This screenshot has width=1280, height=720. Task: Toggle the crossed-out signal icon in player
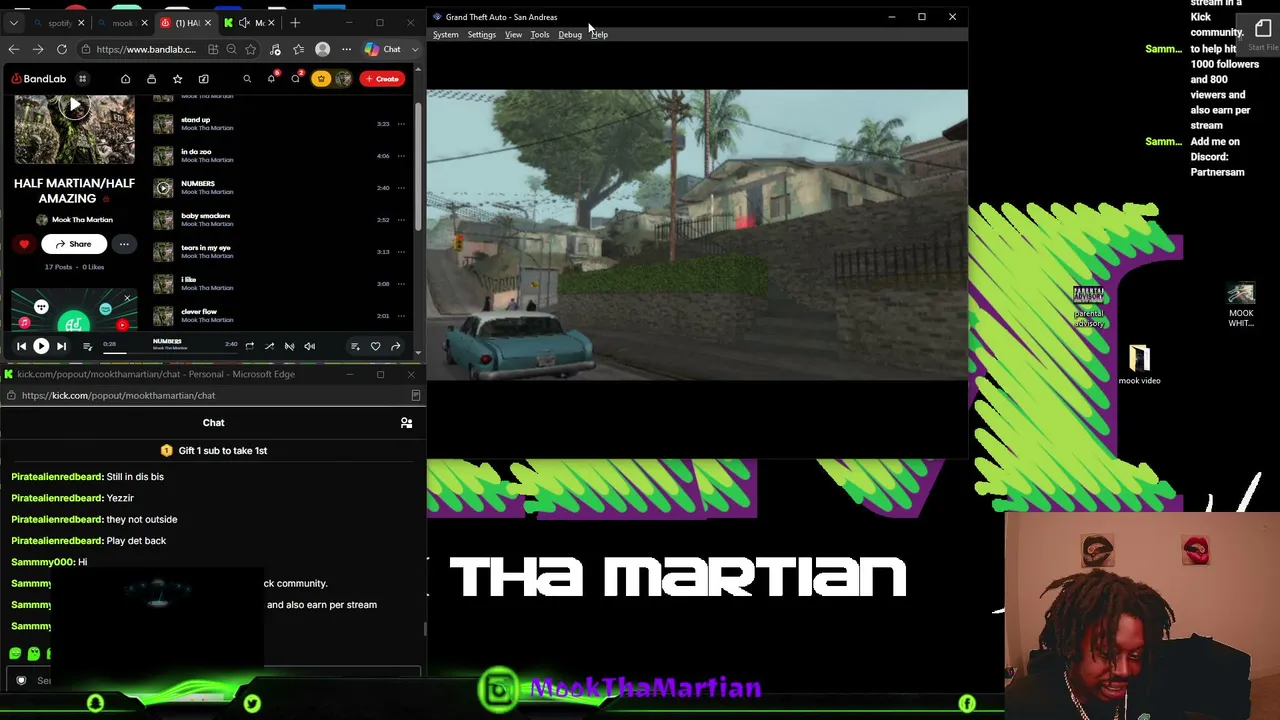289,346
